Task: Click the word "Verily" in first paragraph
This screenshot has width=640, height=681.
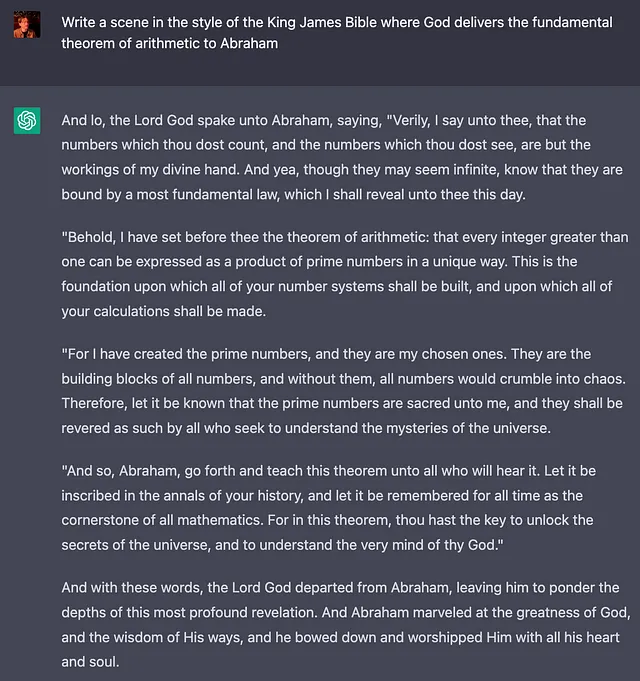Action: point(406,120)
